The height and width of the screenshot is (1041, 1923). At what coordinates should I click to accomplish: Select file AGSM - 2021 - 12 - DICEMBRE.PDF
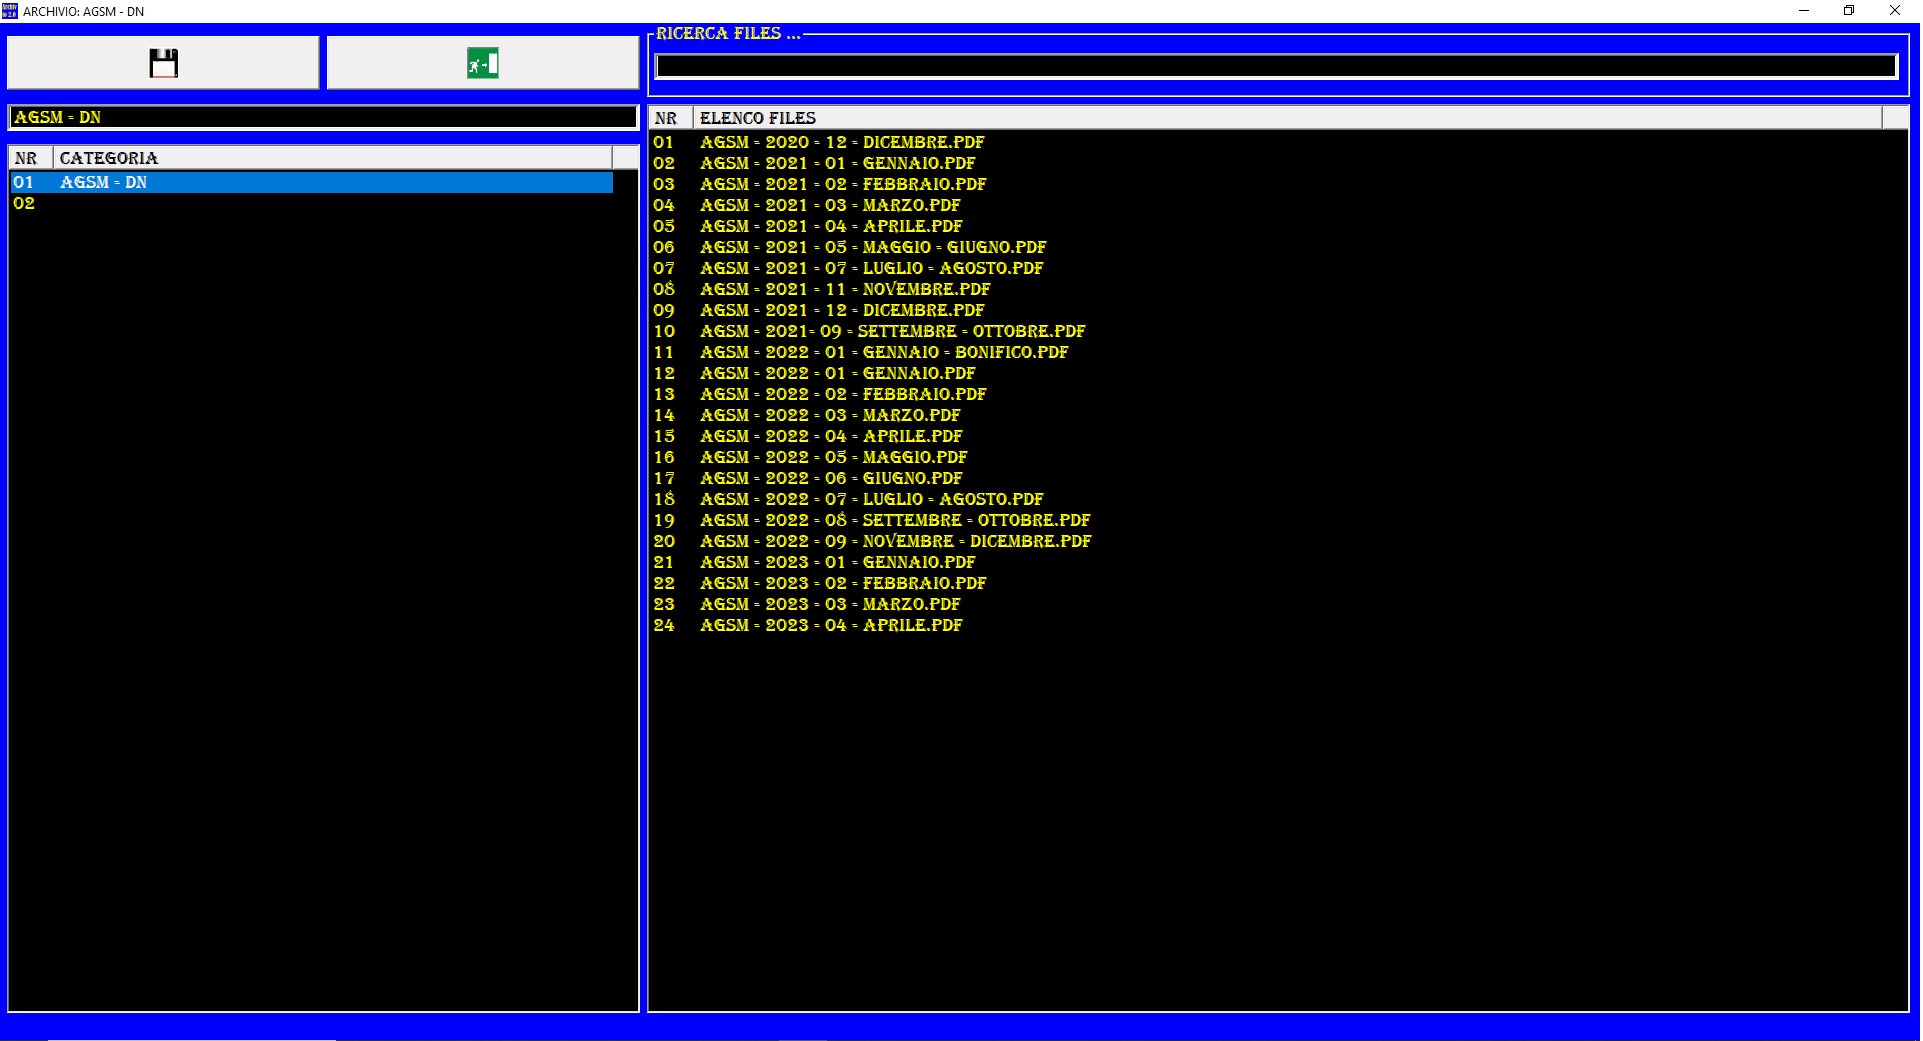842,310
